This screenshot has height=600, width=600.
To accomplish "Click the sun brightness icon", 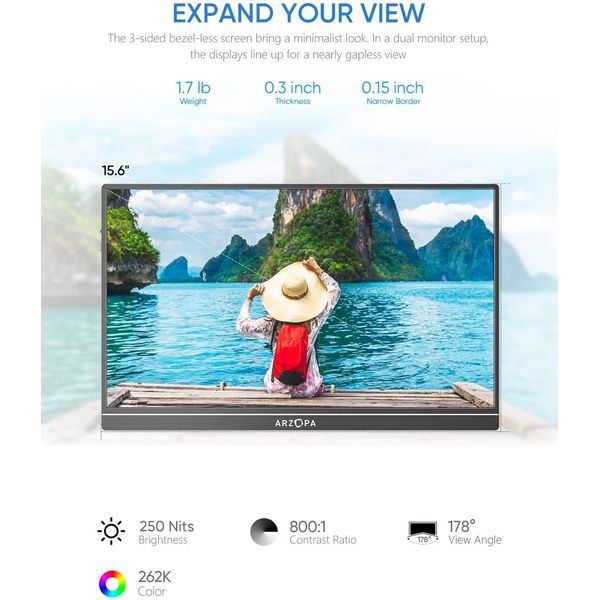I will click(x=111, y=531).
